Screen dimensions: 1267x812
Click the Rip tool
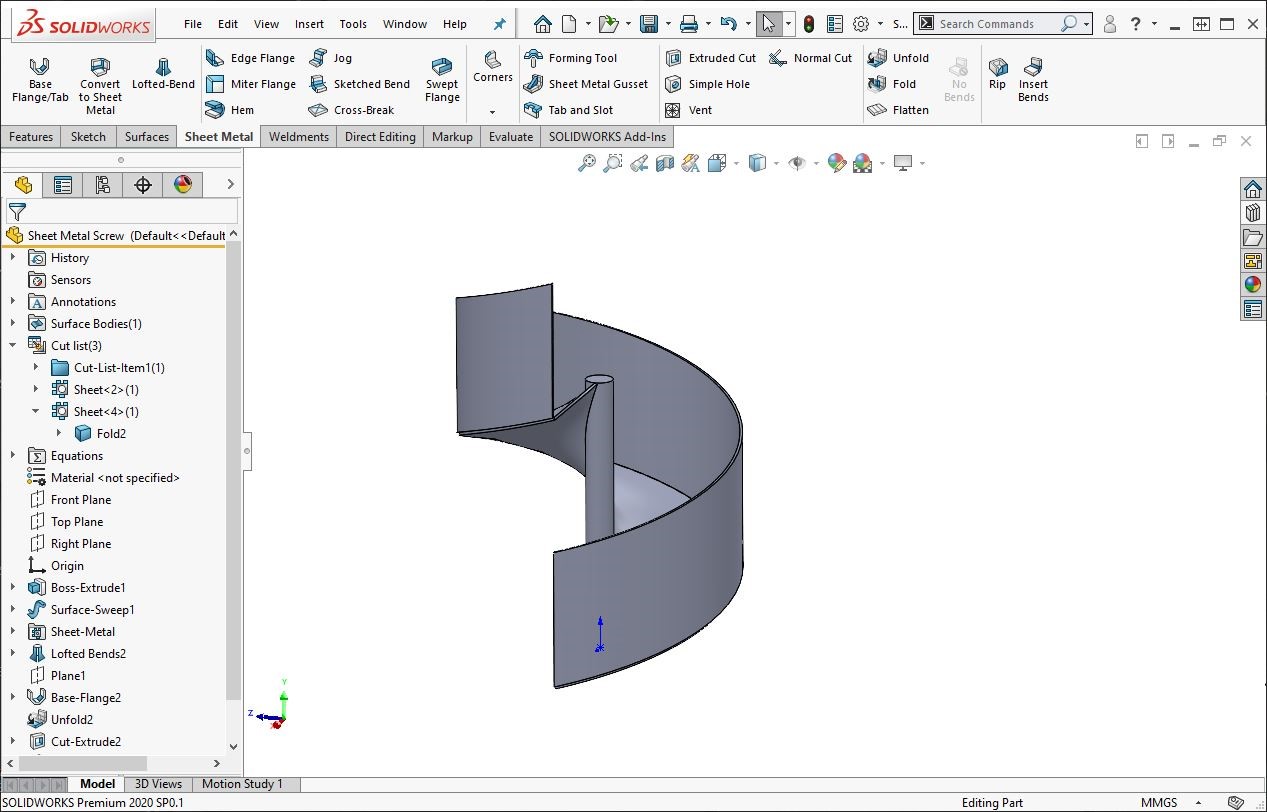coord(997,74)
